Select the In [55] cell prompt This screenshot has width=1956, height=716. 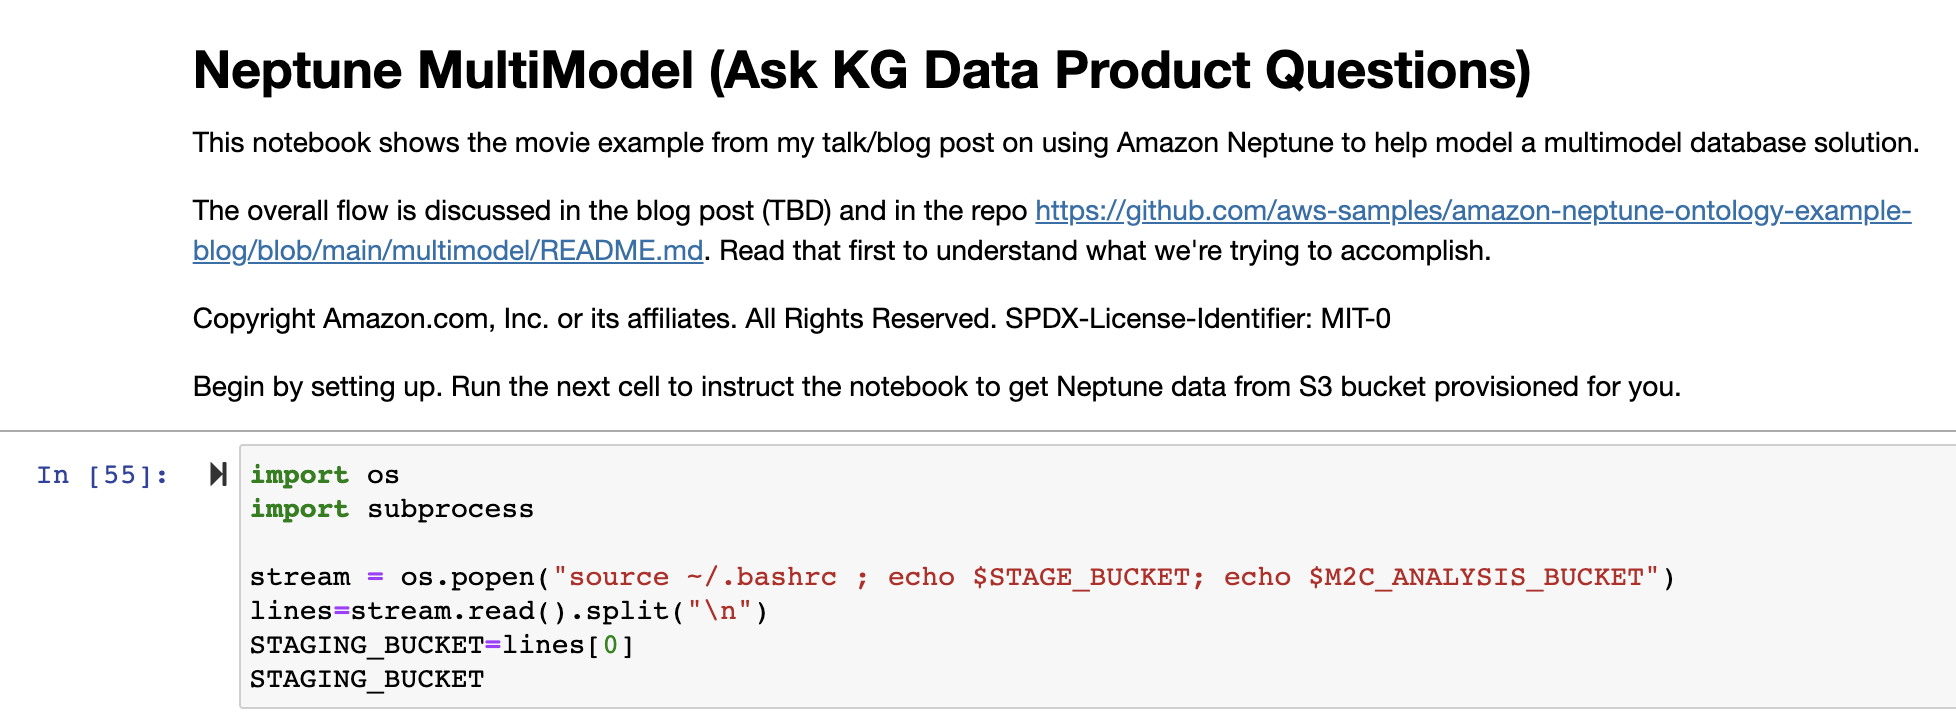pos(102,475)
